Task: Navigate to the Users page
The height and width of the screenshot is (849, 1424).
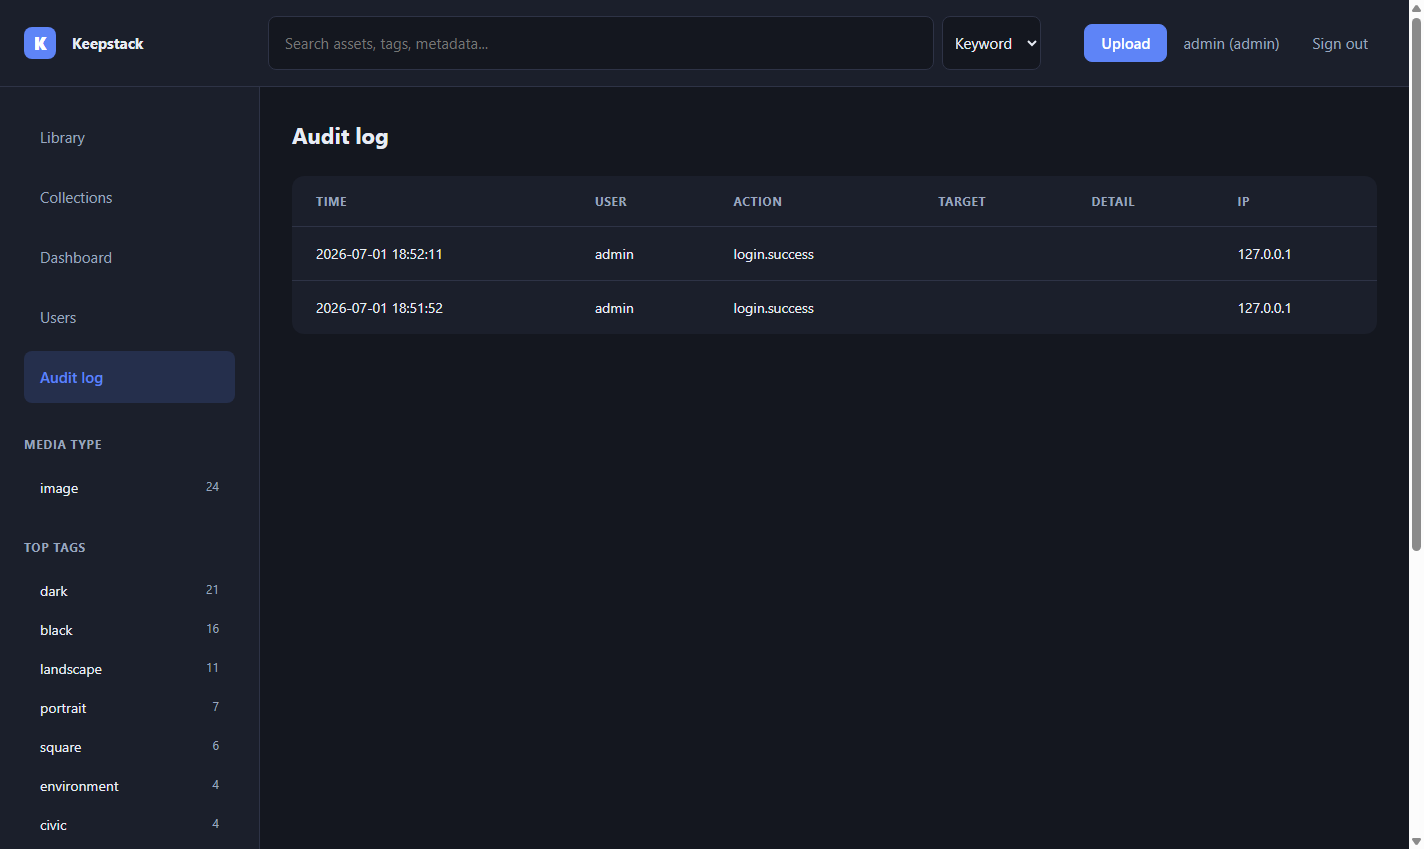Action: [129, 318]
